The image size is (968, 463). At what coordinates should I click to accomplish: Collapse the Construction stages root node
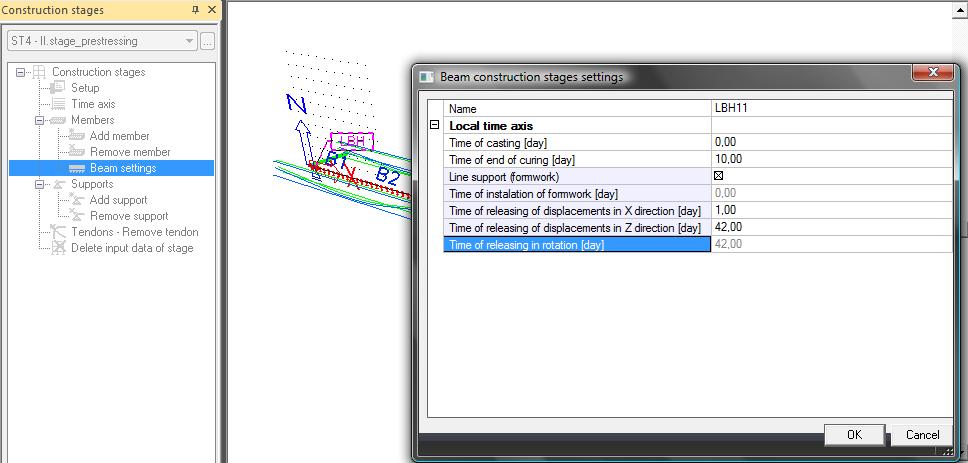pos(21,72)
